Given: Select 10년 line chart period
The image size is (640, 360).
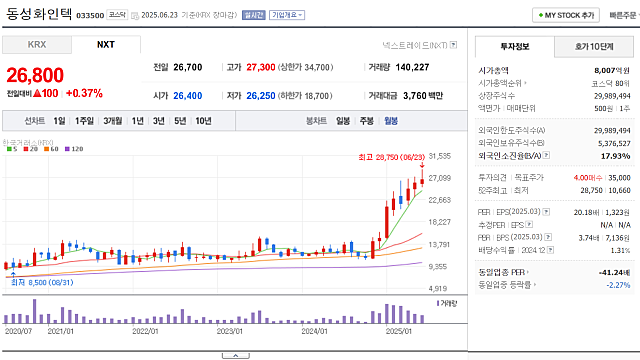Looking at the screenshot, I should [203, 121].
